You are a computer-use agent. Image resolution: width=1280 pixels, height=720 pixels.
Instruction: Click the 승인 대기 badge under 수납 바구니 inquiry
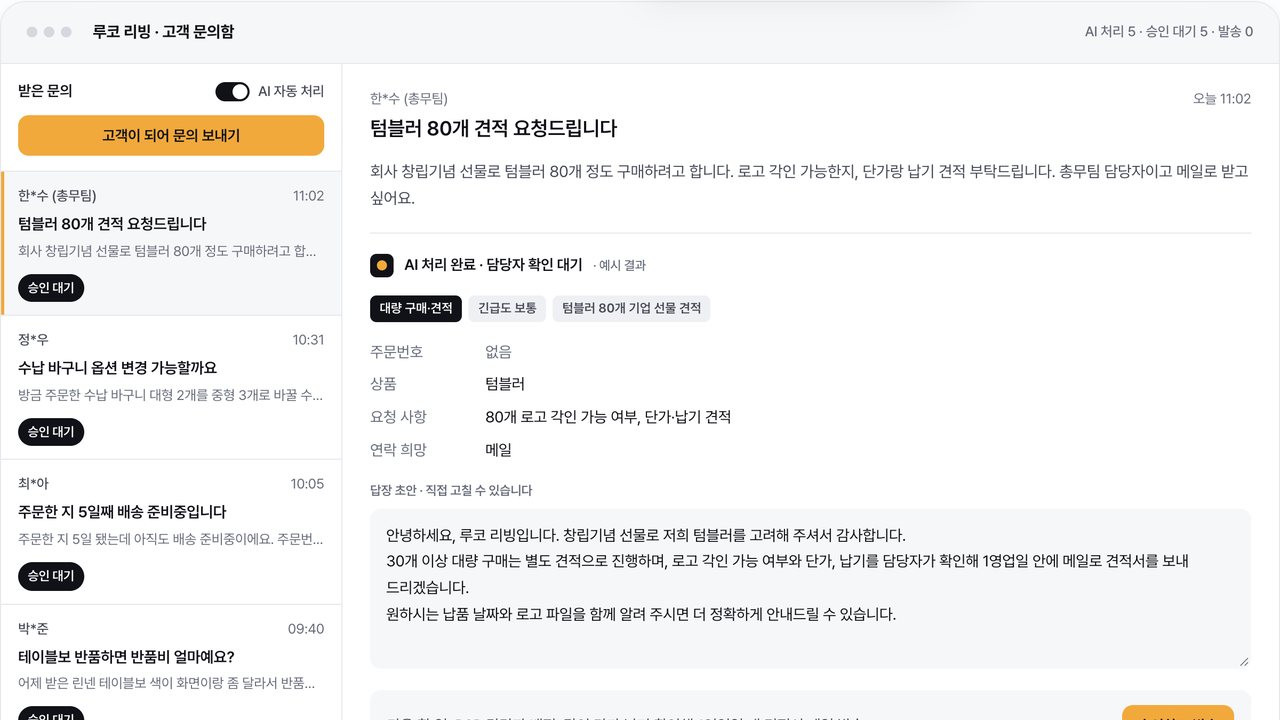51,432
